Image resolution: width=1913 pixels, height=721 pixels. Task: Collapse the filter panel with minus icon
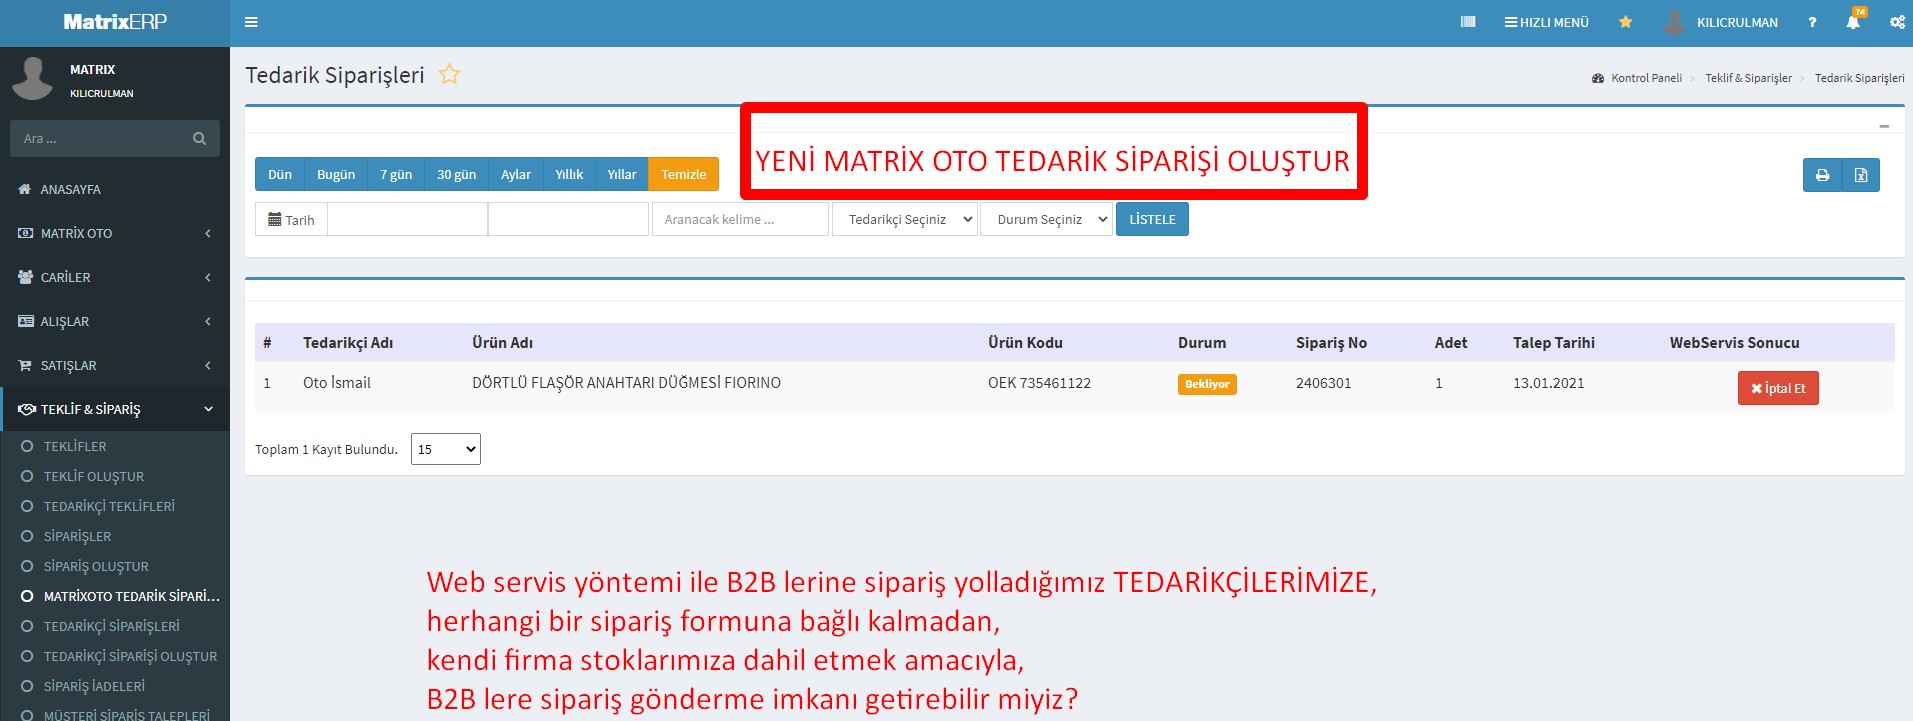pyautogui.click(x=1883, y=127)
